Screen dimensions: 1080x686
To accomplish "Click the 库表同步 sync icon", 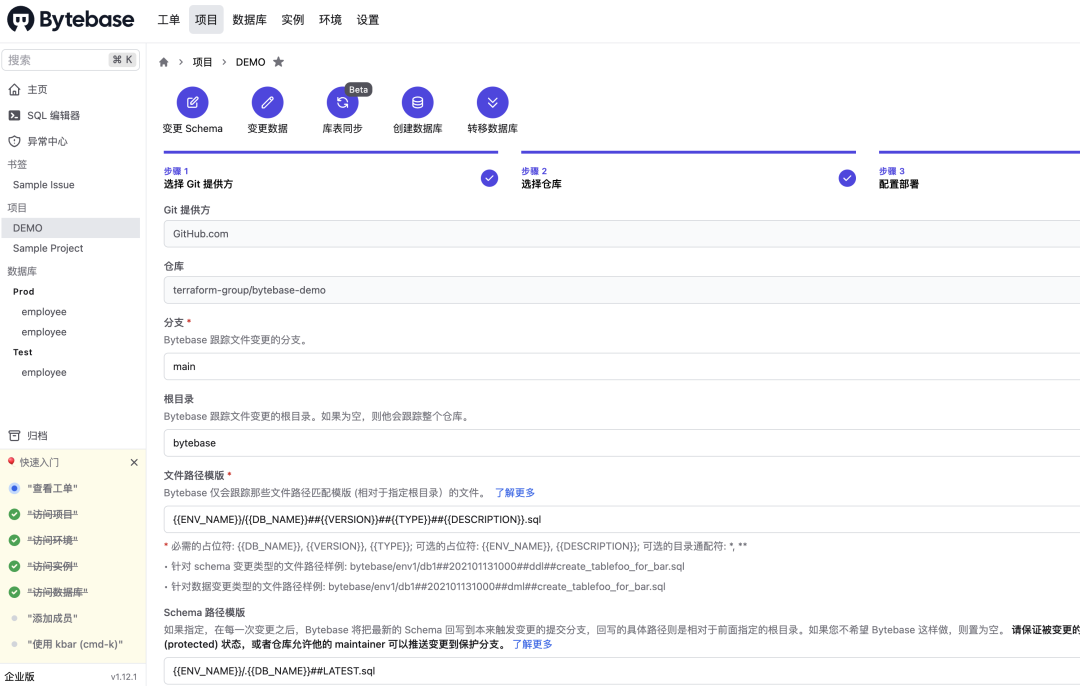I will (342, 103).
